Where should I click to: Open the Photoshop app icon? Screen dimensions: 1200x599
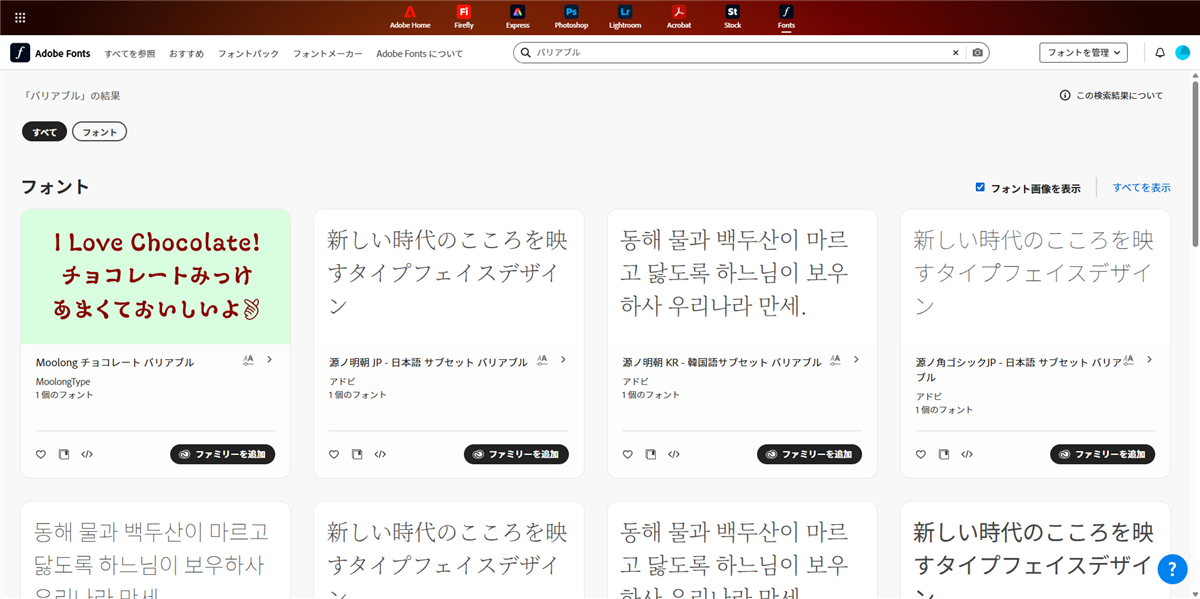(x=571, y=16)
